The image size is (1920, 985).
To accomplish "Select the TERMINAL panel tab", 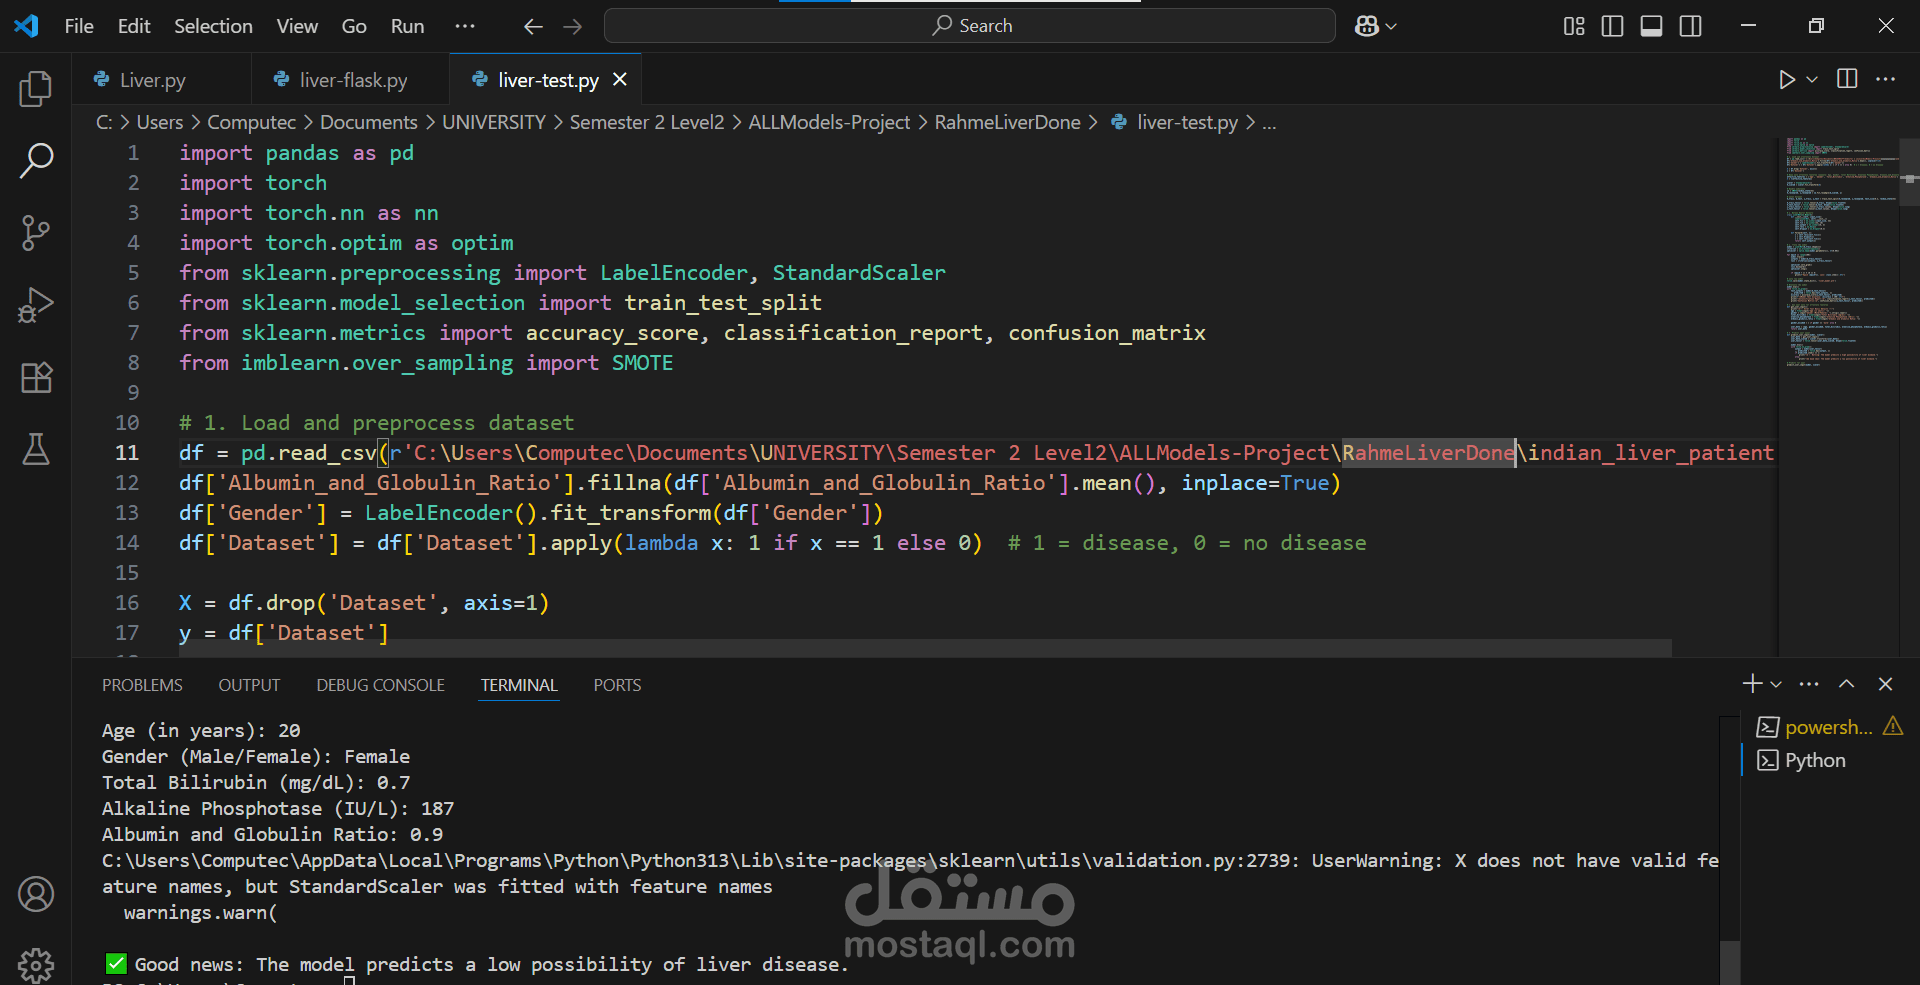I will coord(519,685).
